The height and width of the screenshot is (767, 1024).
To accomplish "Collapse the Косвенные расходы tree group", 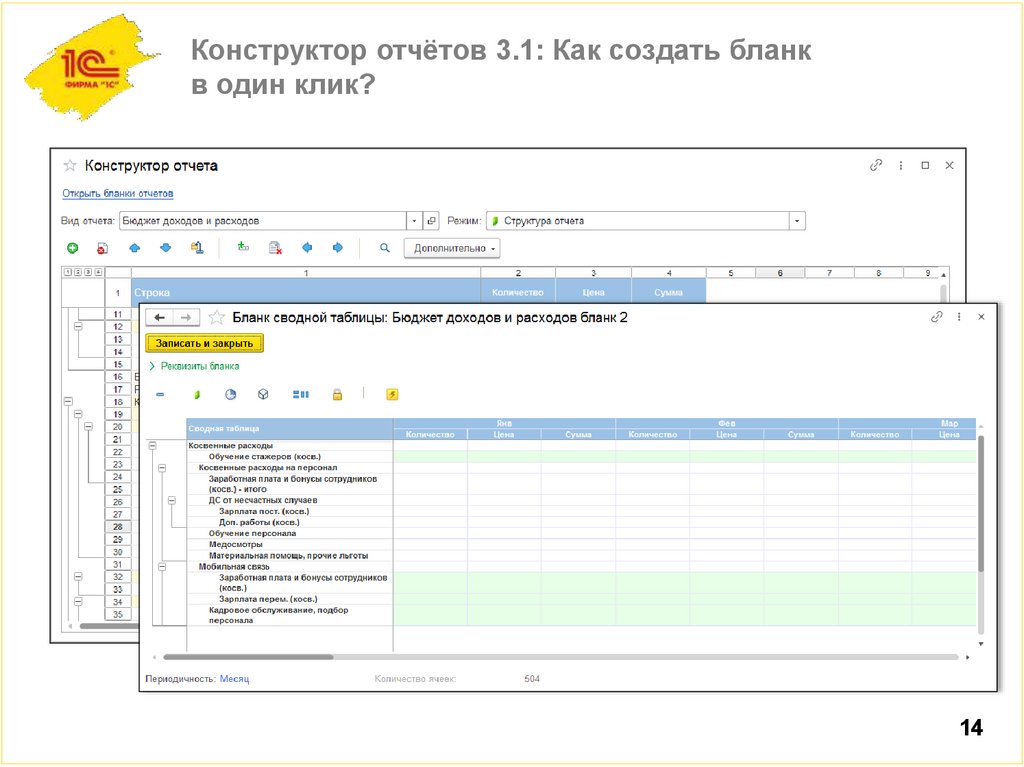I will (x=153, y=446).
